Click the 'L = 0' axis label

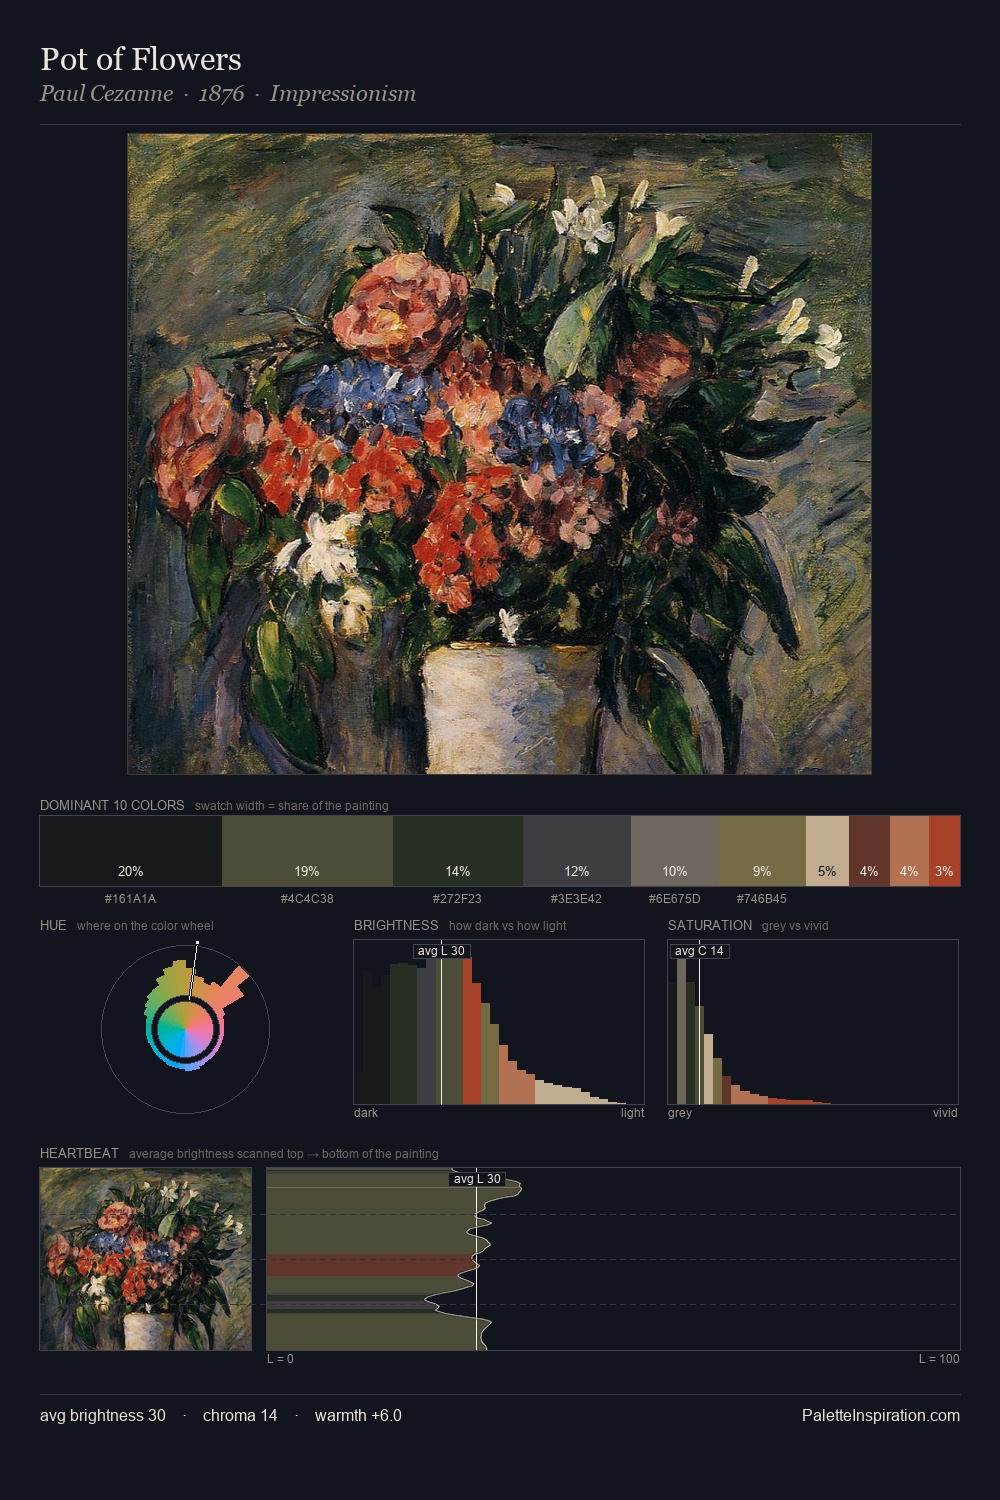click(280, 1358)
